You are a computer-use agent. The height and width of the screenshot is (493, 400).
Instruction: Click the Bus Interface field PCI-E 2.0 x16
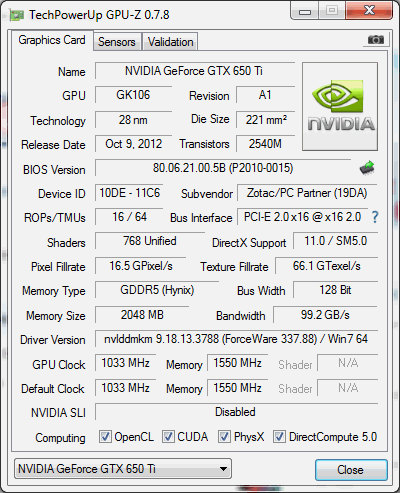(x=302, y=217)
